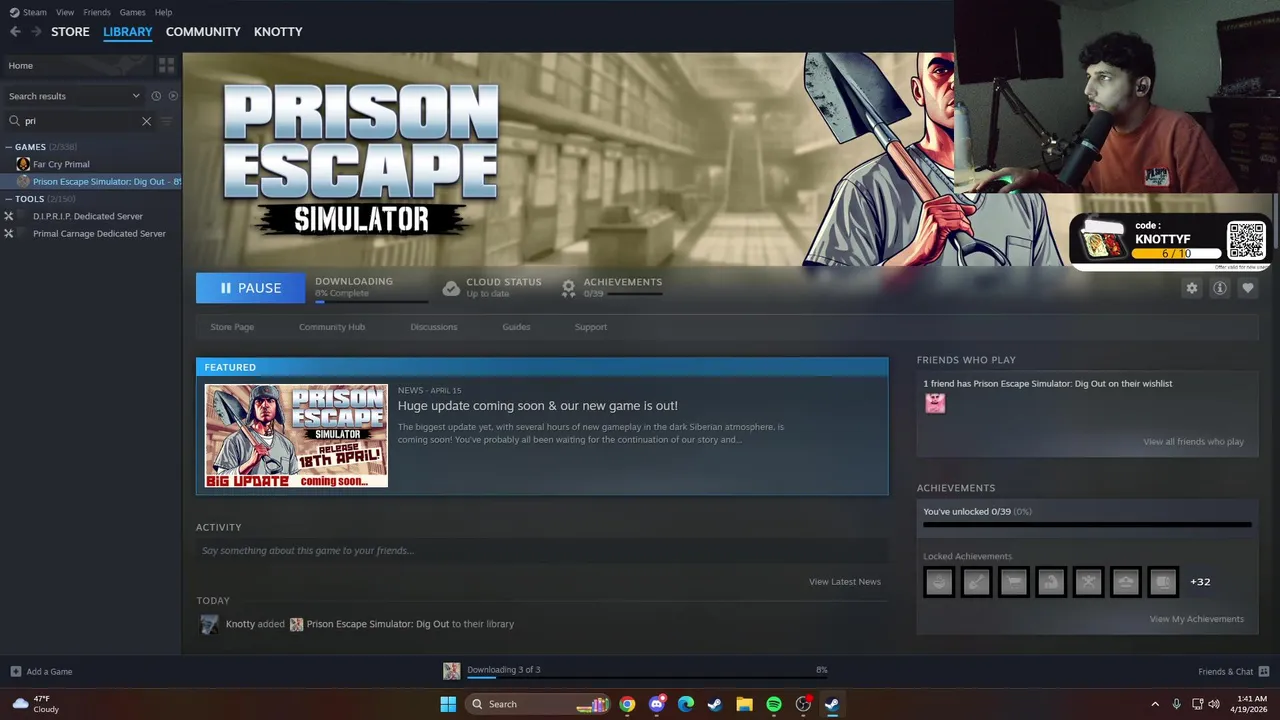Click the +32 more achievements
Viewport: 1280px width, 720px height.
pos(1200,582)
